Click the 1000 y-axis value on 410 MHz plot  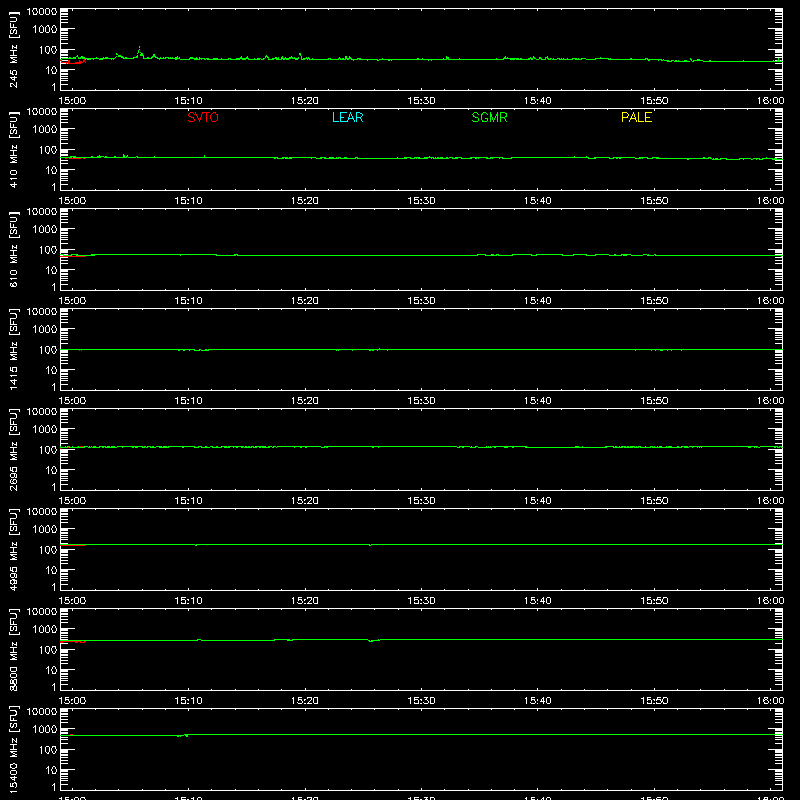45,130
